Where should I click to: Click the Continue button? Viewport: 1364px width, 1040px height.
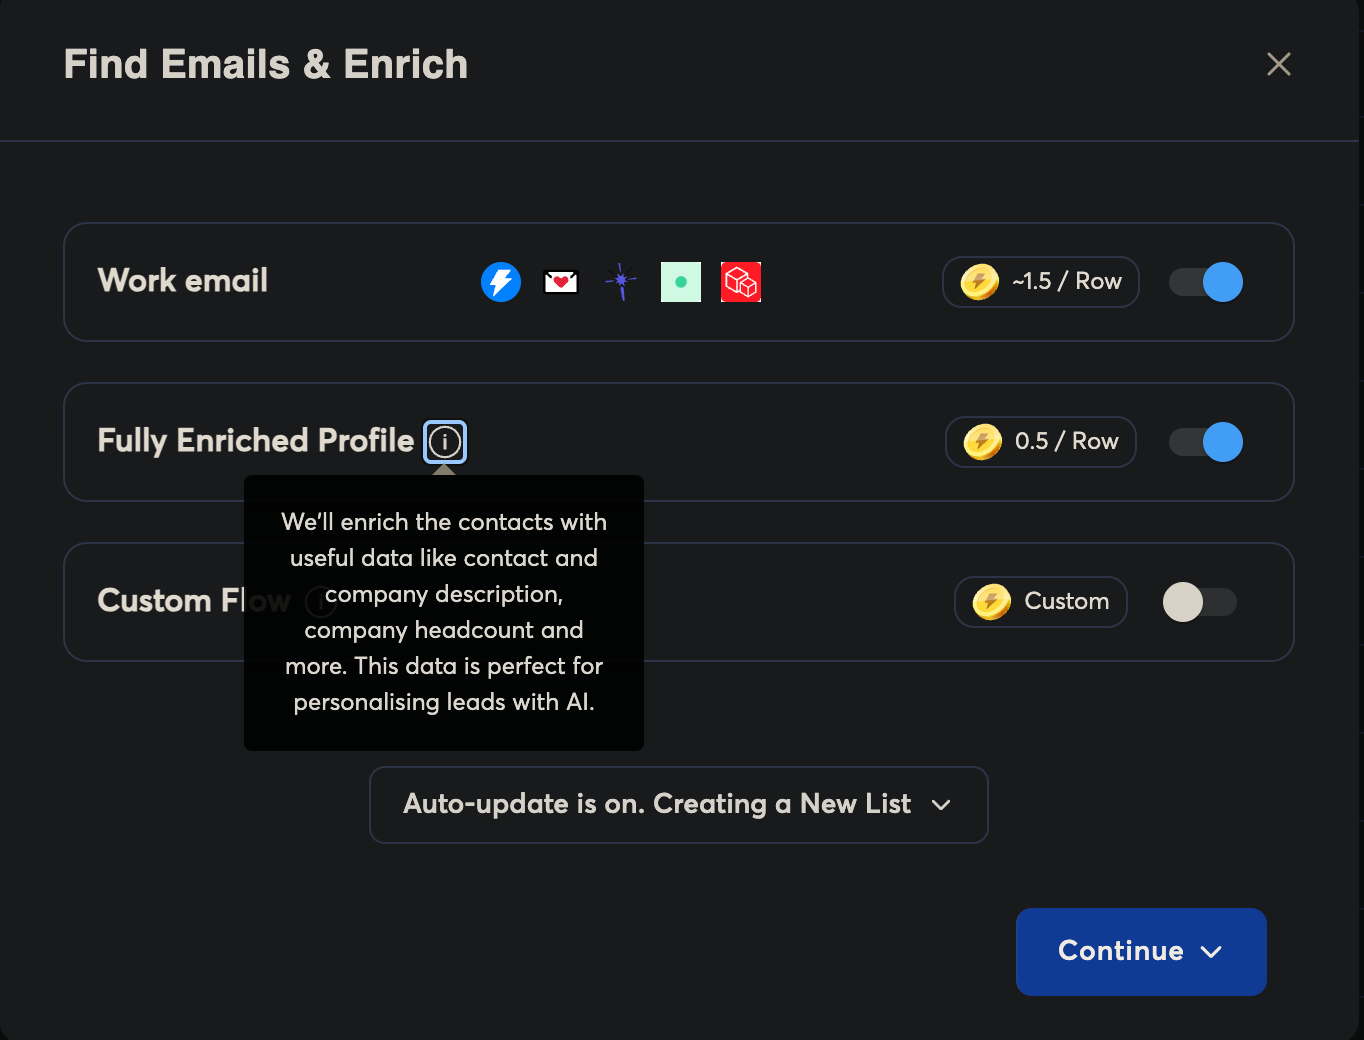[1120, 952]
